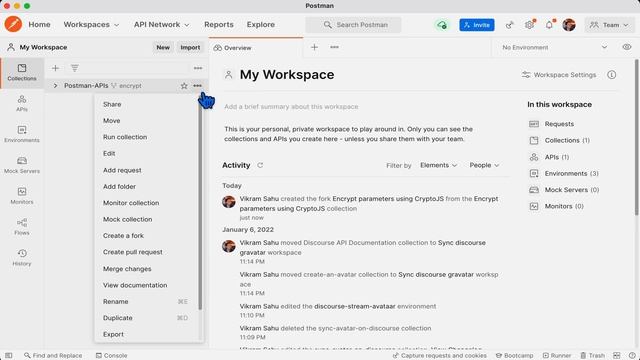Open the notifications bell
This screenshot has width=640, height=360.
point(549,25)
